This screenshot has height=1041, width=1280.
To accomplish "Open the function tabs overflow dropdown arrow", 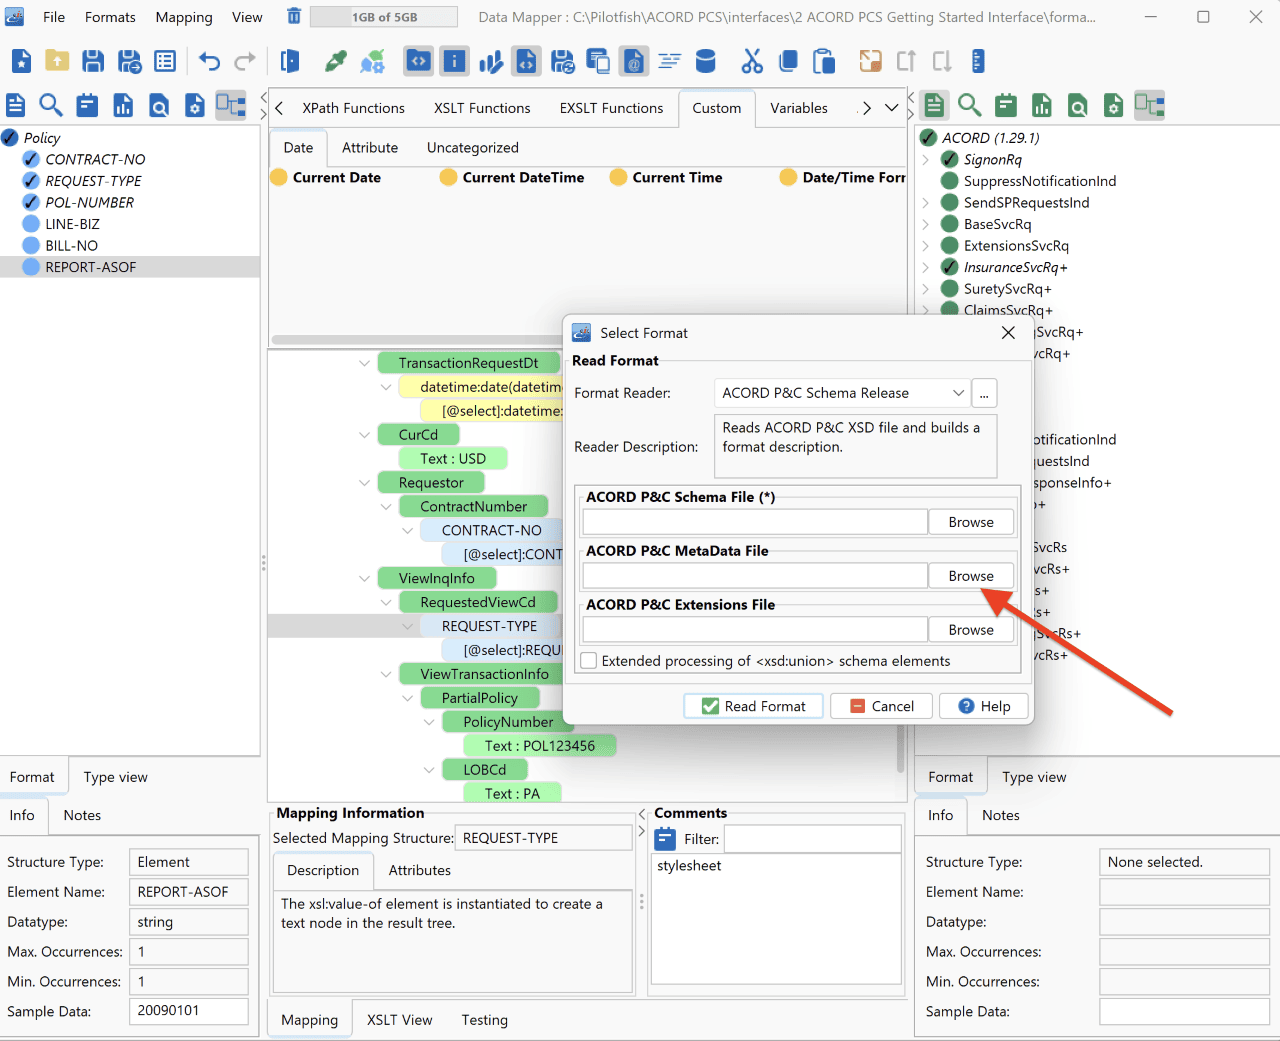I will point(891,108).
